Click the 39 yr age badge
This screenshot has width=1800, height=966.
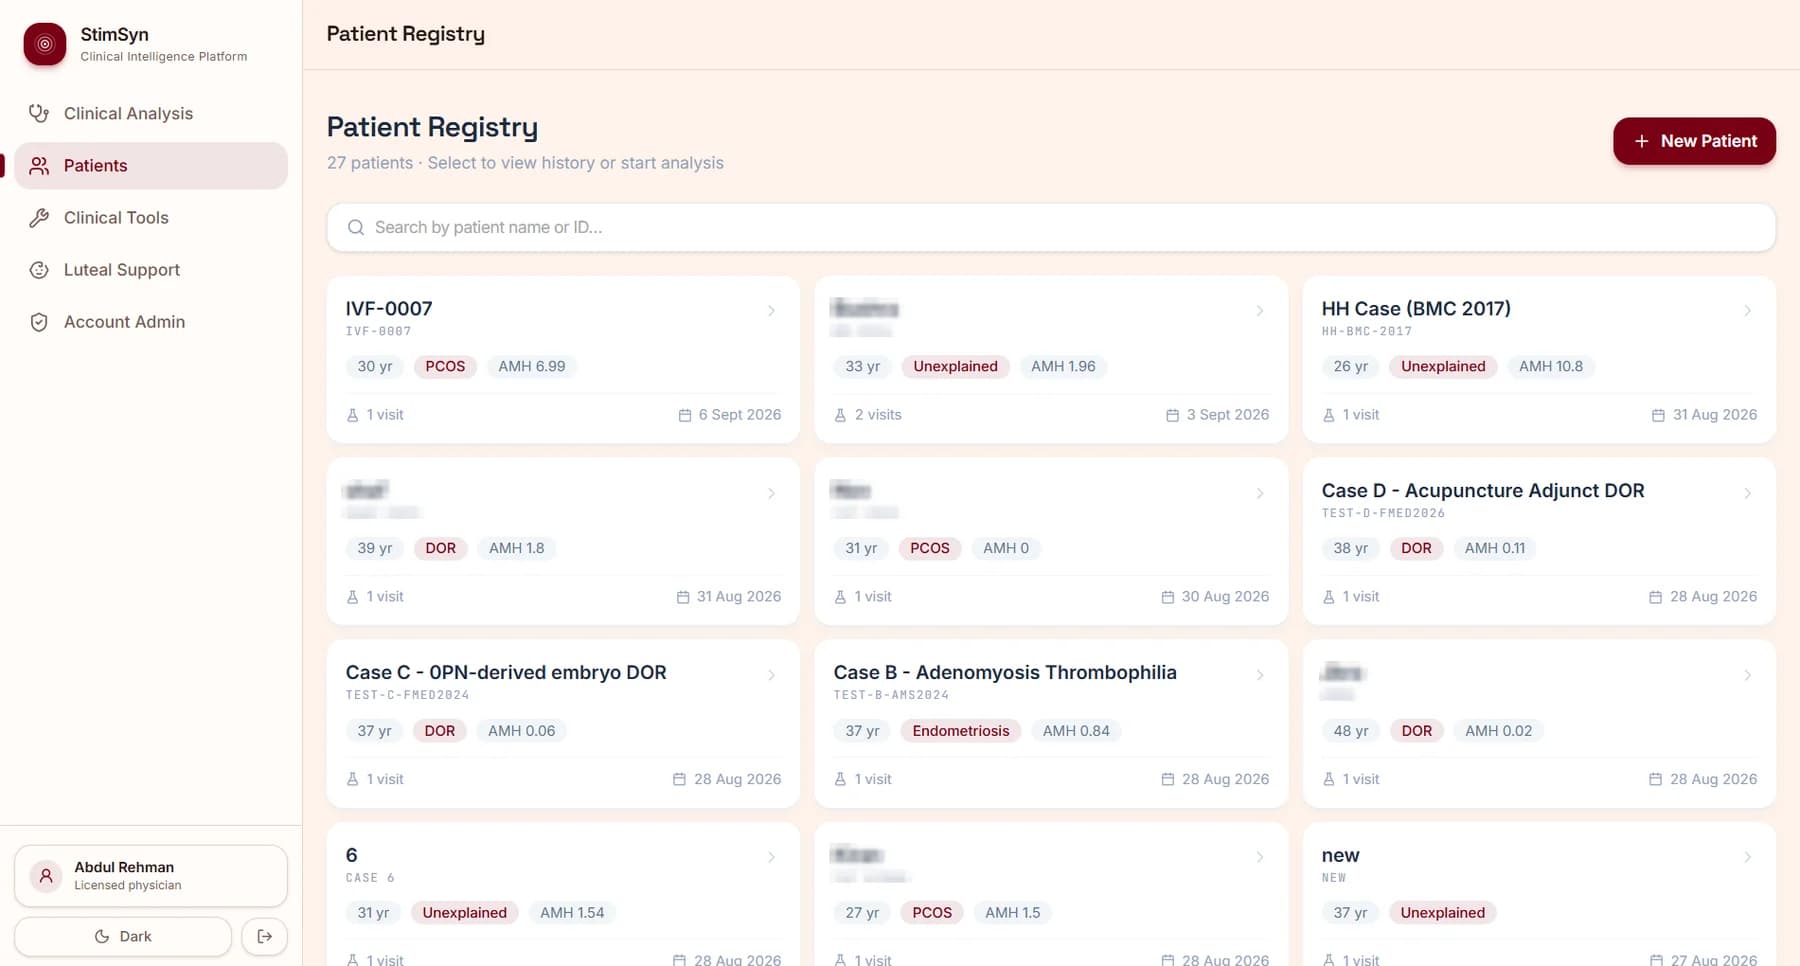coord(375,548)
